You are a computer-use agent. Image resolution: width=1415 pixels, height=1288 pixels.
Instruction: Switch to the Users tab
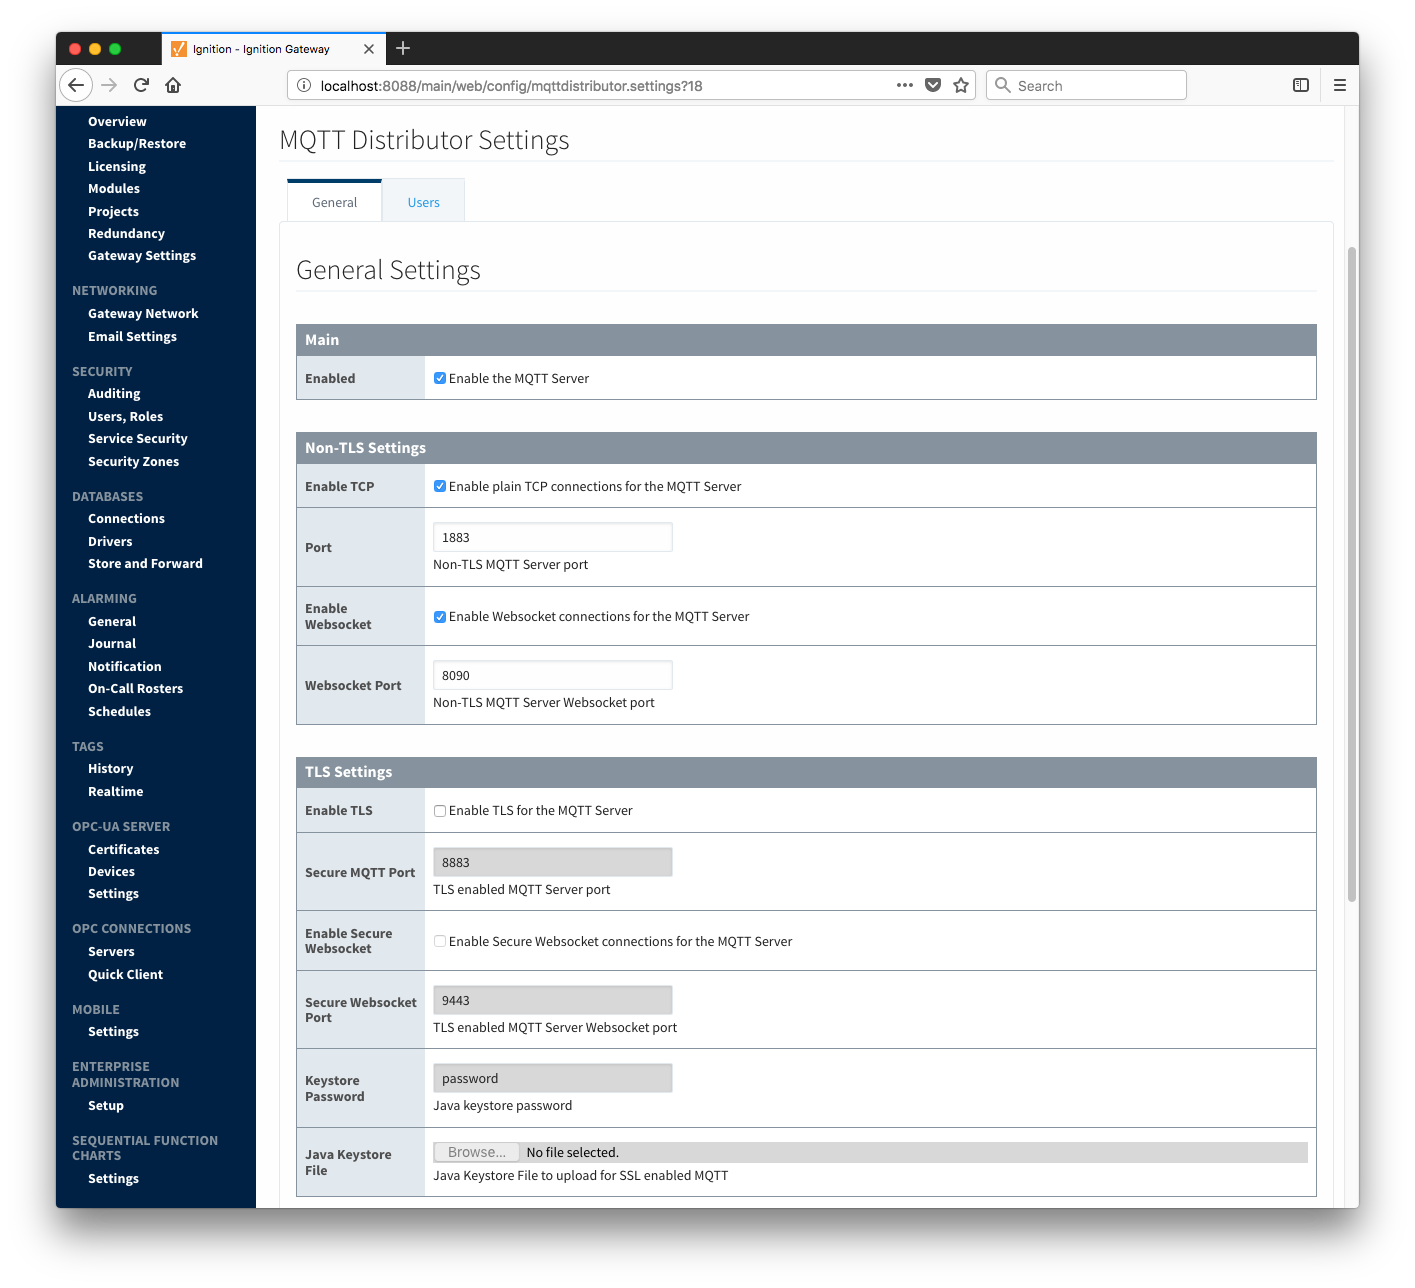[x=423, y=201]
